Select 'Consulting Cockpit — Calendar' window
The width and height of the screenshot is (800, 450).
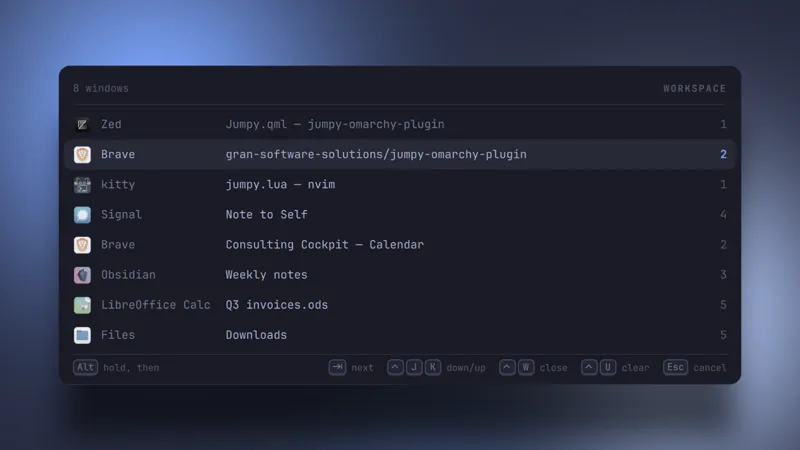tap(324, 245)
